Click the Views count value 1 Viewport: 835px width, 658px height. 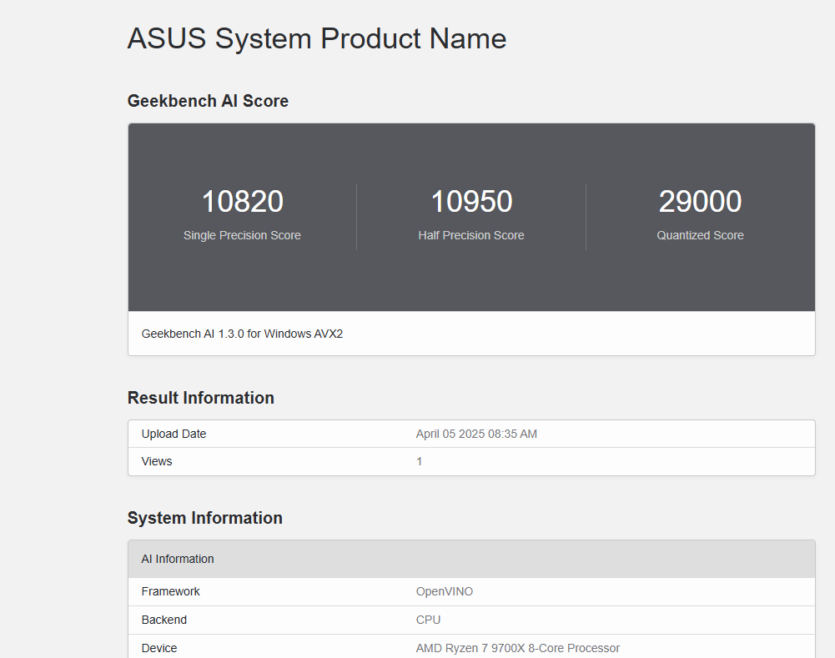(419, 462)
